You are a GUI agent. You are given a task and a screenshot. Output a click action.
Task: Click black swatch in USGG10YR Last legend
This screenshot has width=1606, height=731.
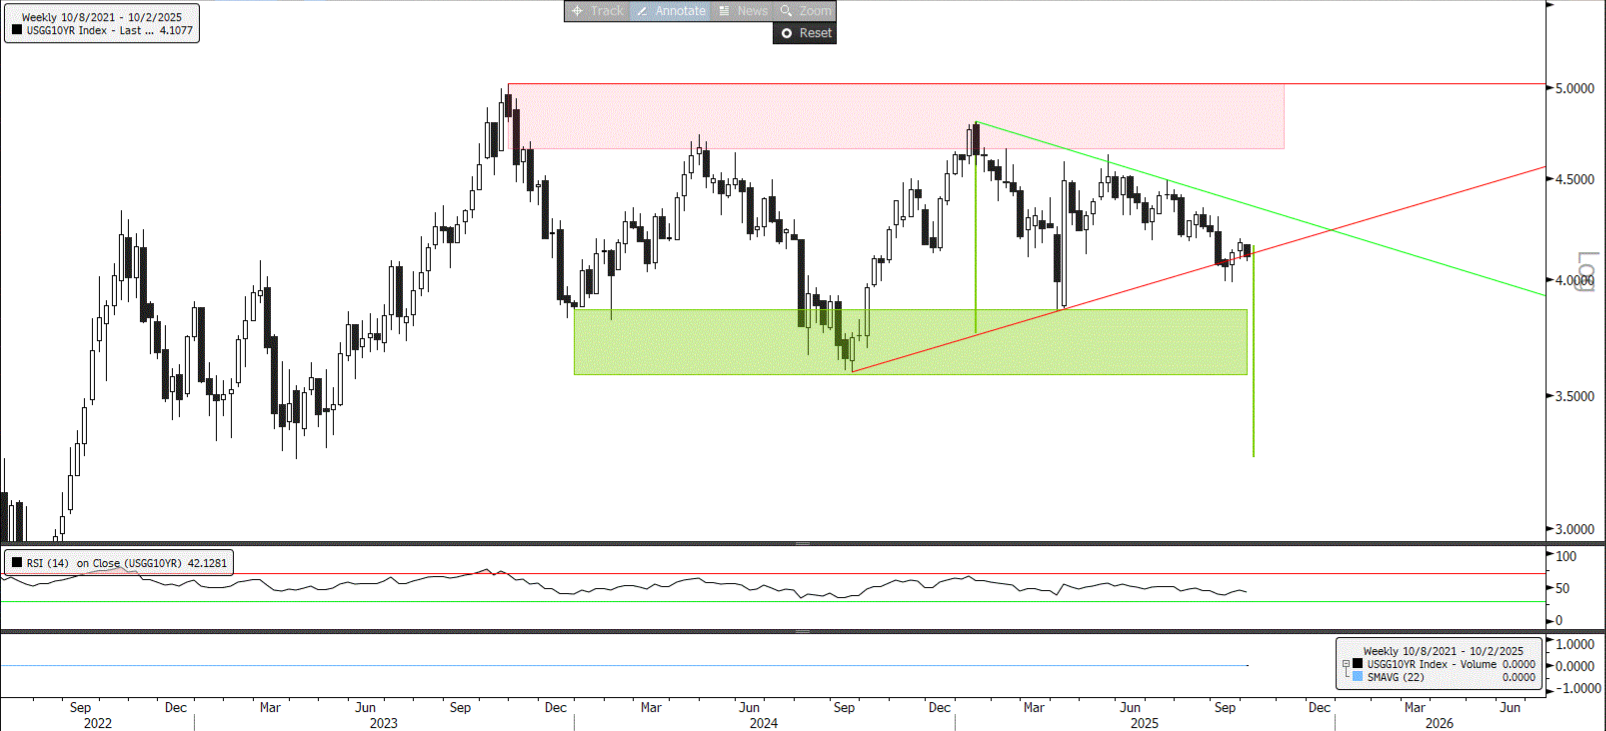[x=17, y=30]
